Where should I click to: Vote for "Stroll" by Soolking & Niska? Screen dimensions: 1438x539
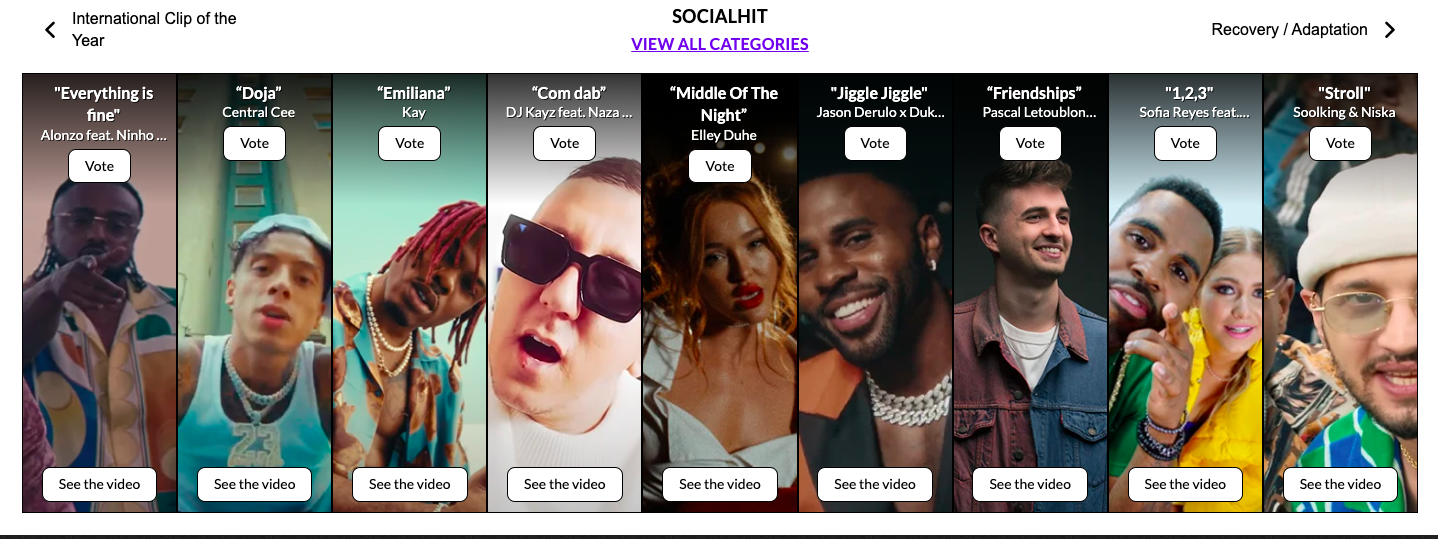click(1340, 143)
